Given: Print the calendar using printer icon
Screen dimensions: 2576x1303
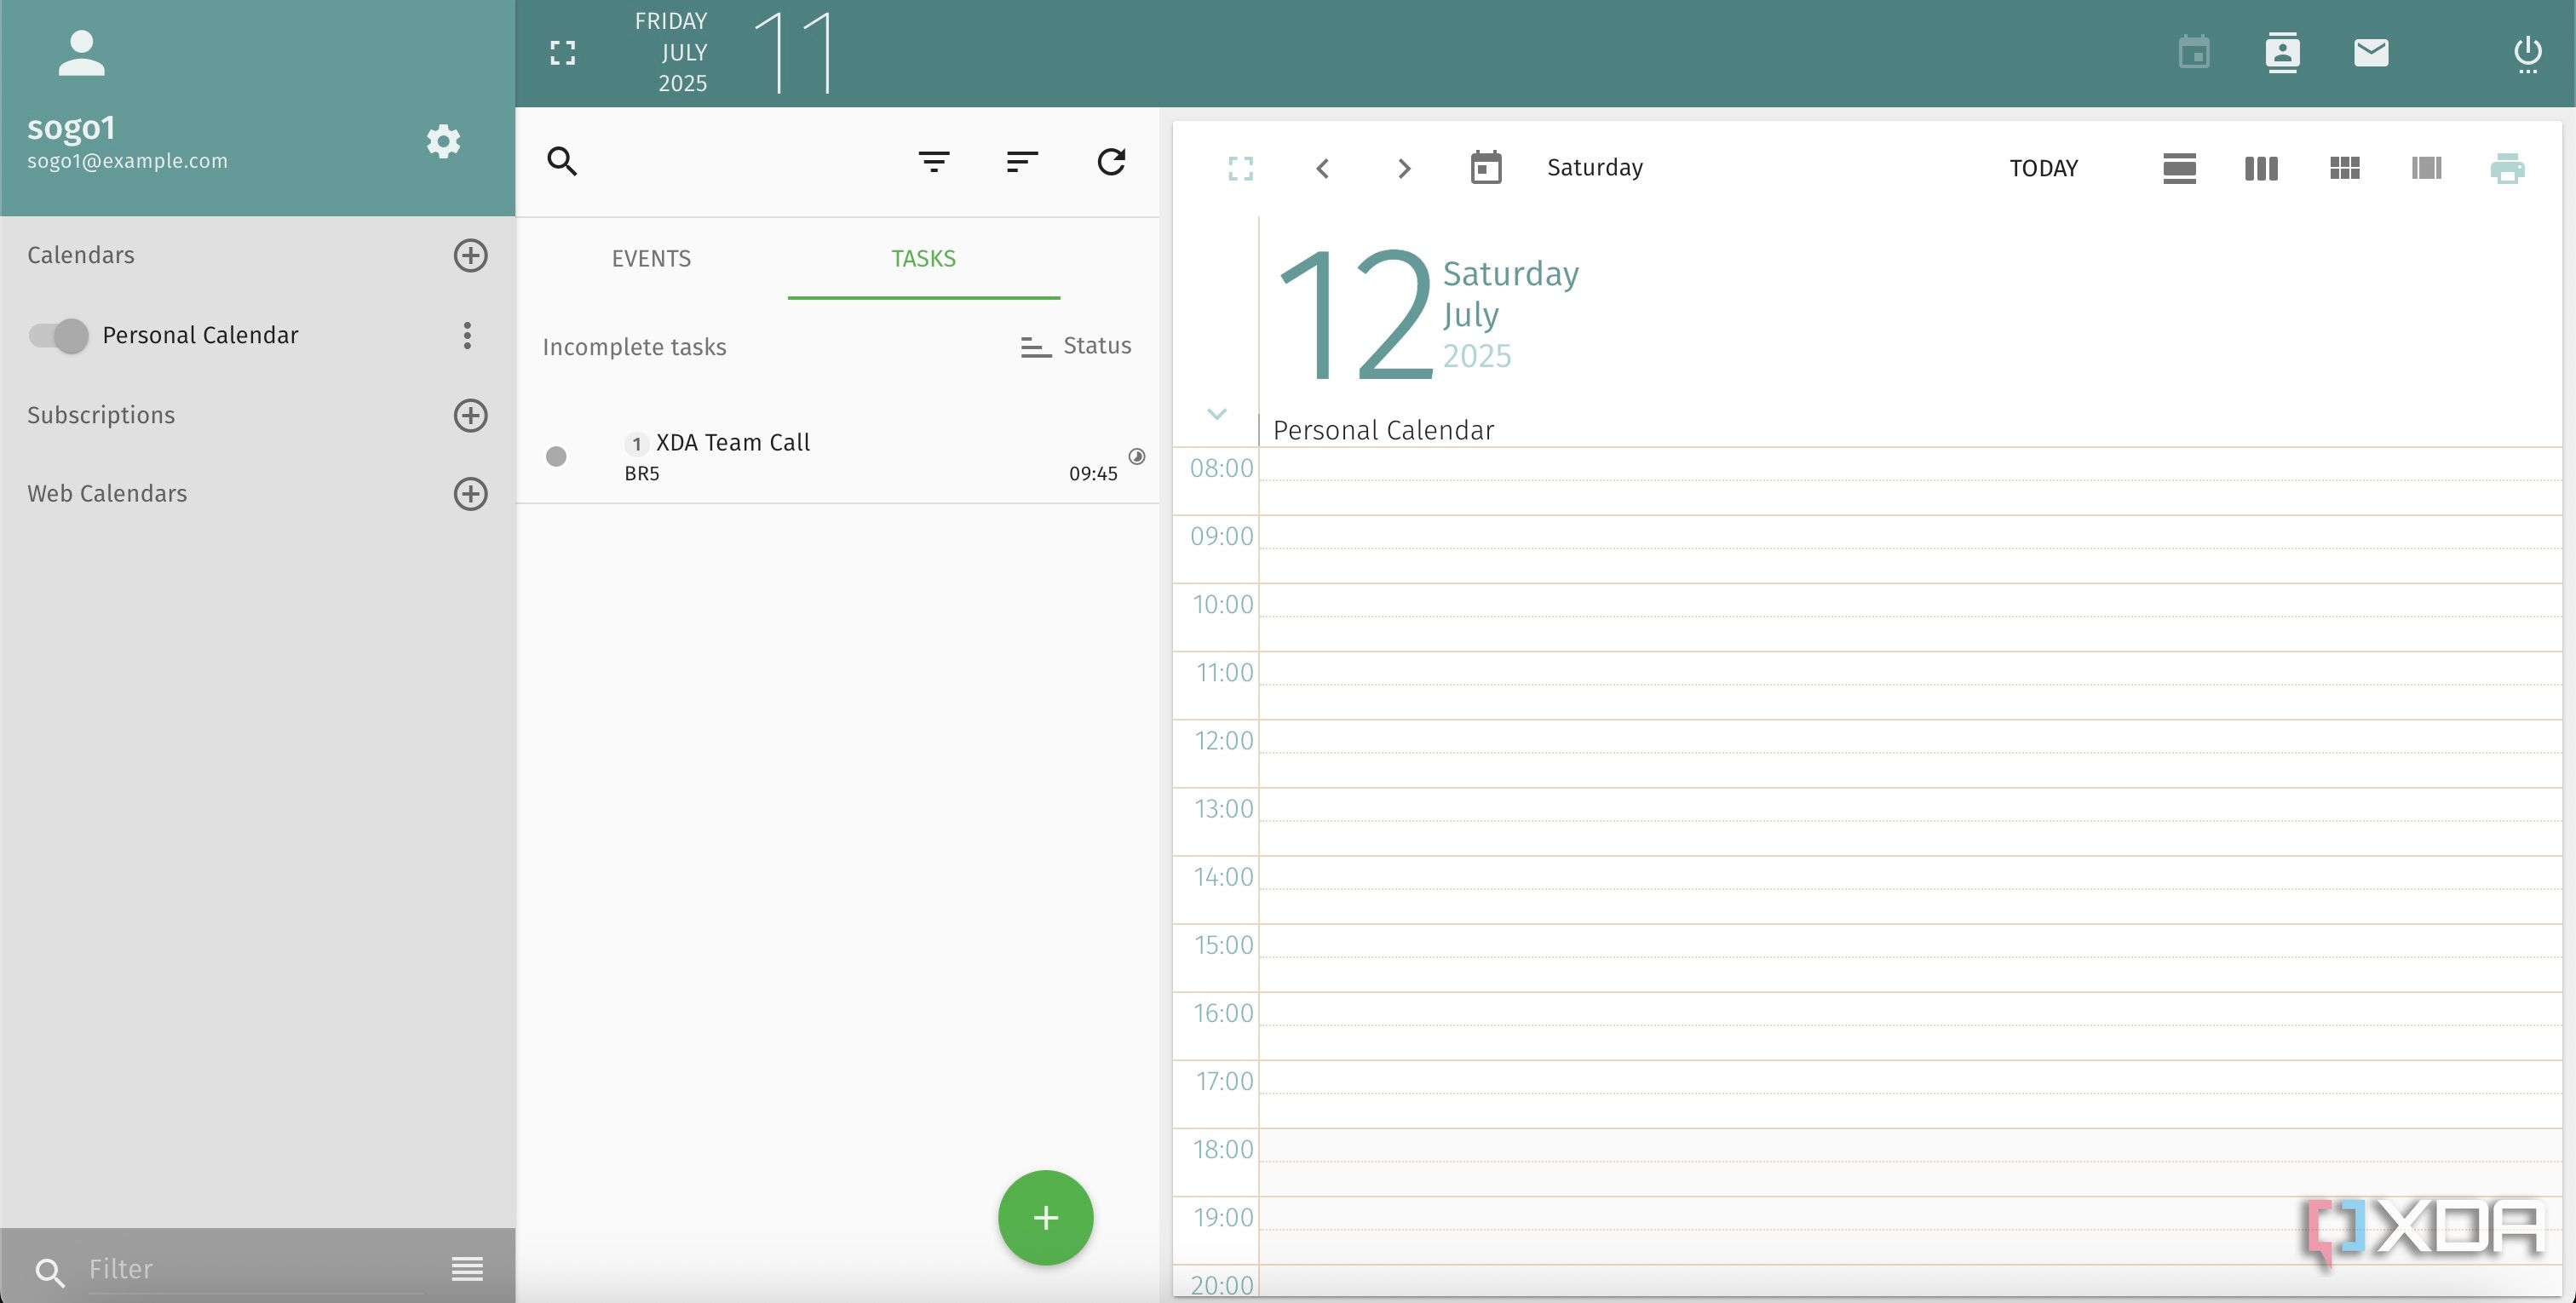Looking at the screenshot, I should click(2506, 168).
